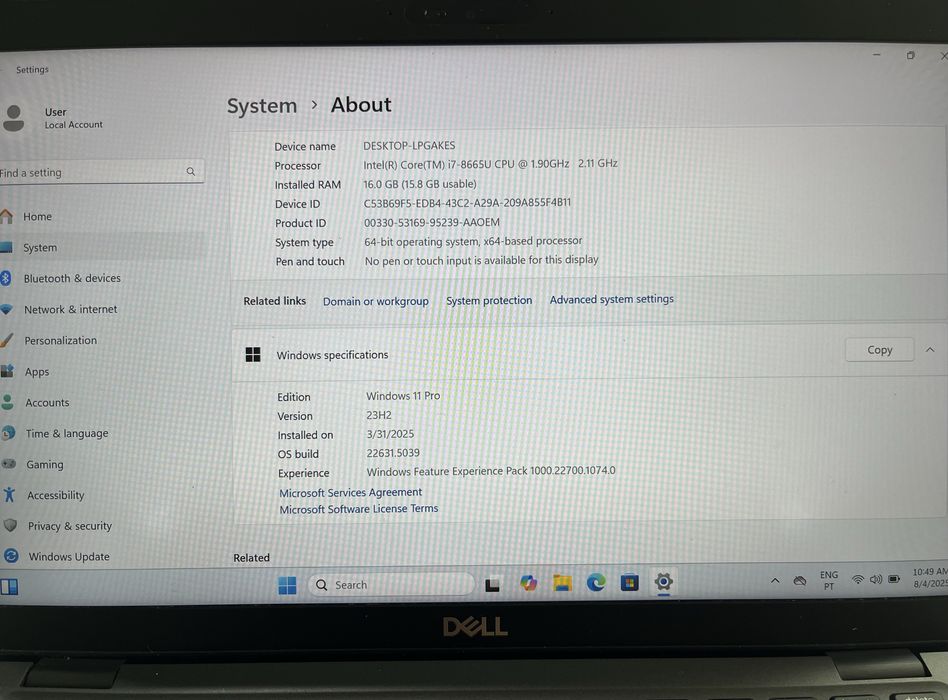Click the device name DESKTOP-LPGAKES
The width and height of the screenshot is (948, 700).
point(409,146)
